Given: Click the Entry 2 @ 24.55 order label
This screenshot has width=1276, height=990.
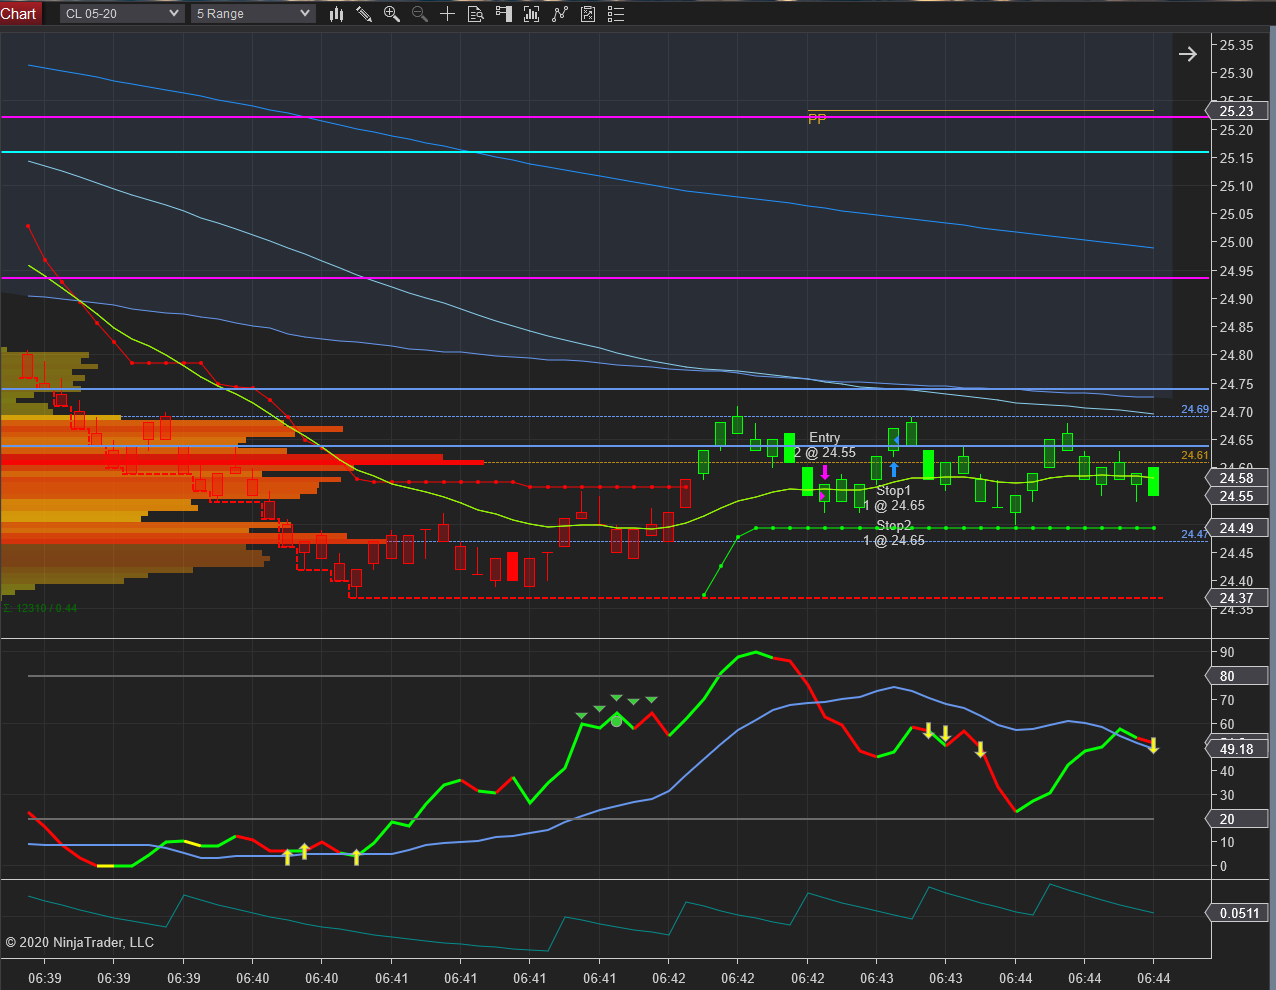Looking at the screenshot, I should 826,445.
